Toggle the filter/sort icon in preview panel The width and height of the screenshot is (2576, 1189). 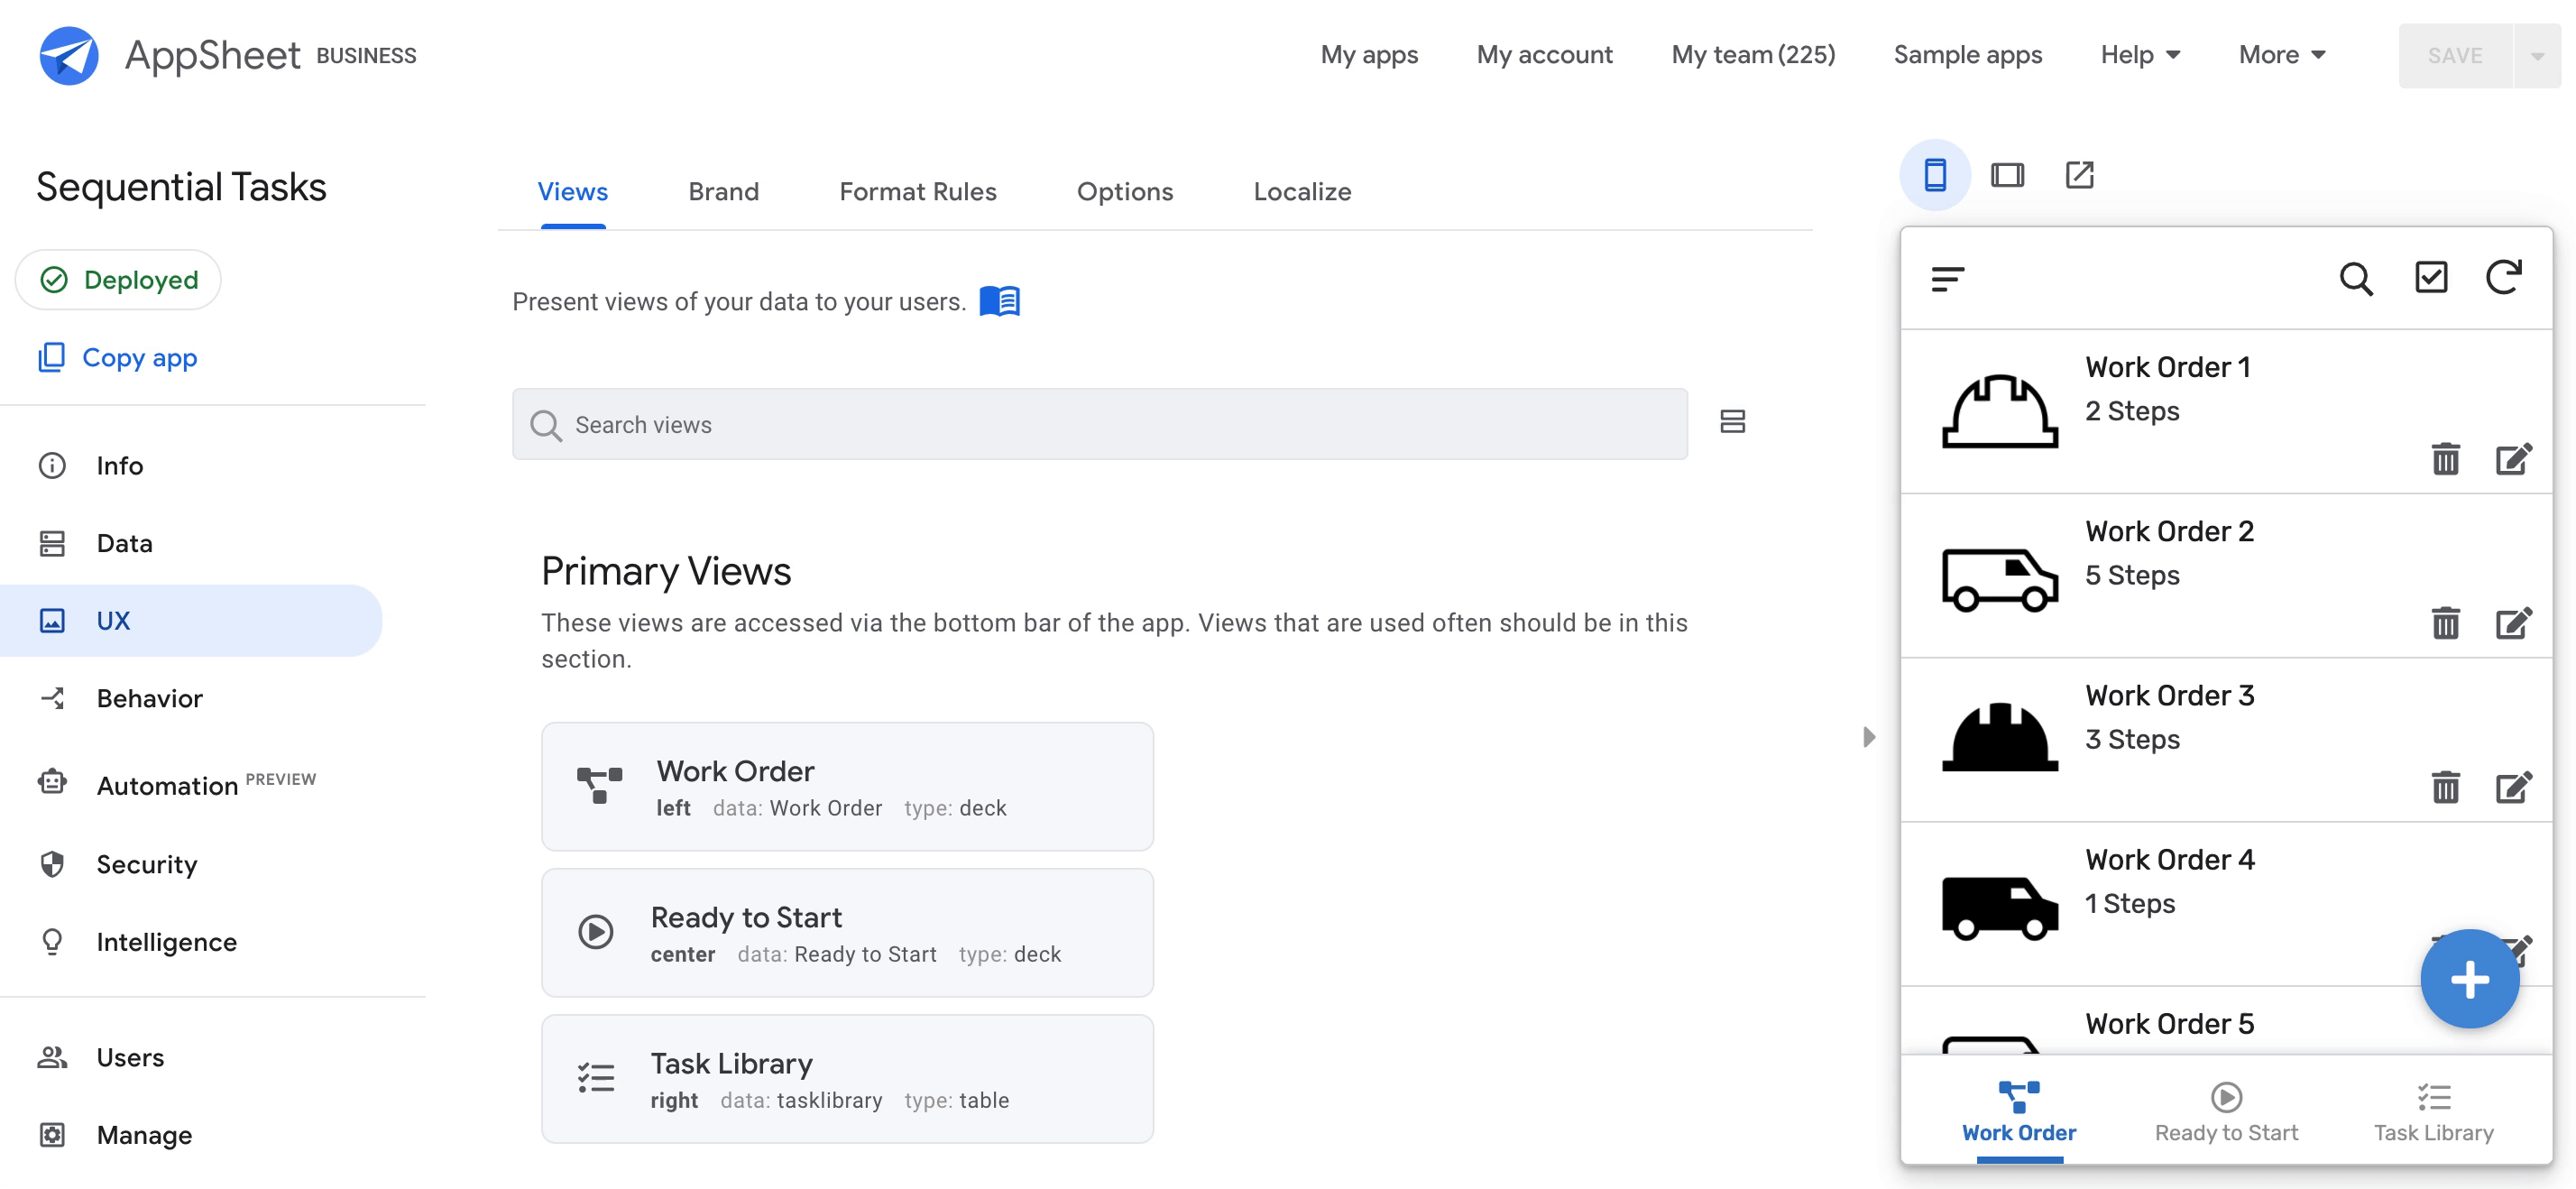pyautogui.click(x=1946, y=278)
